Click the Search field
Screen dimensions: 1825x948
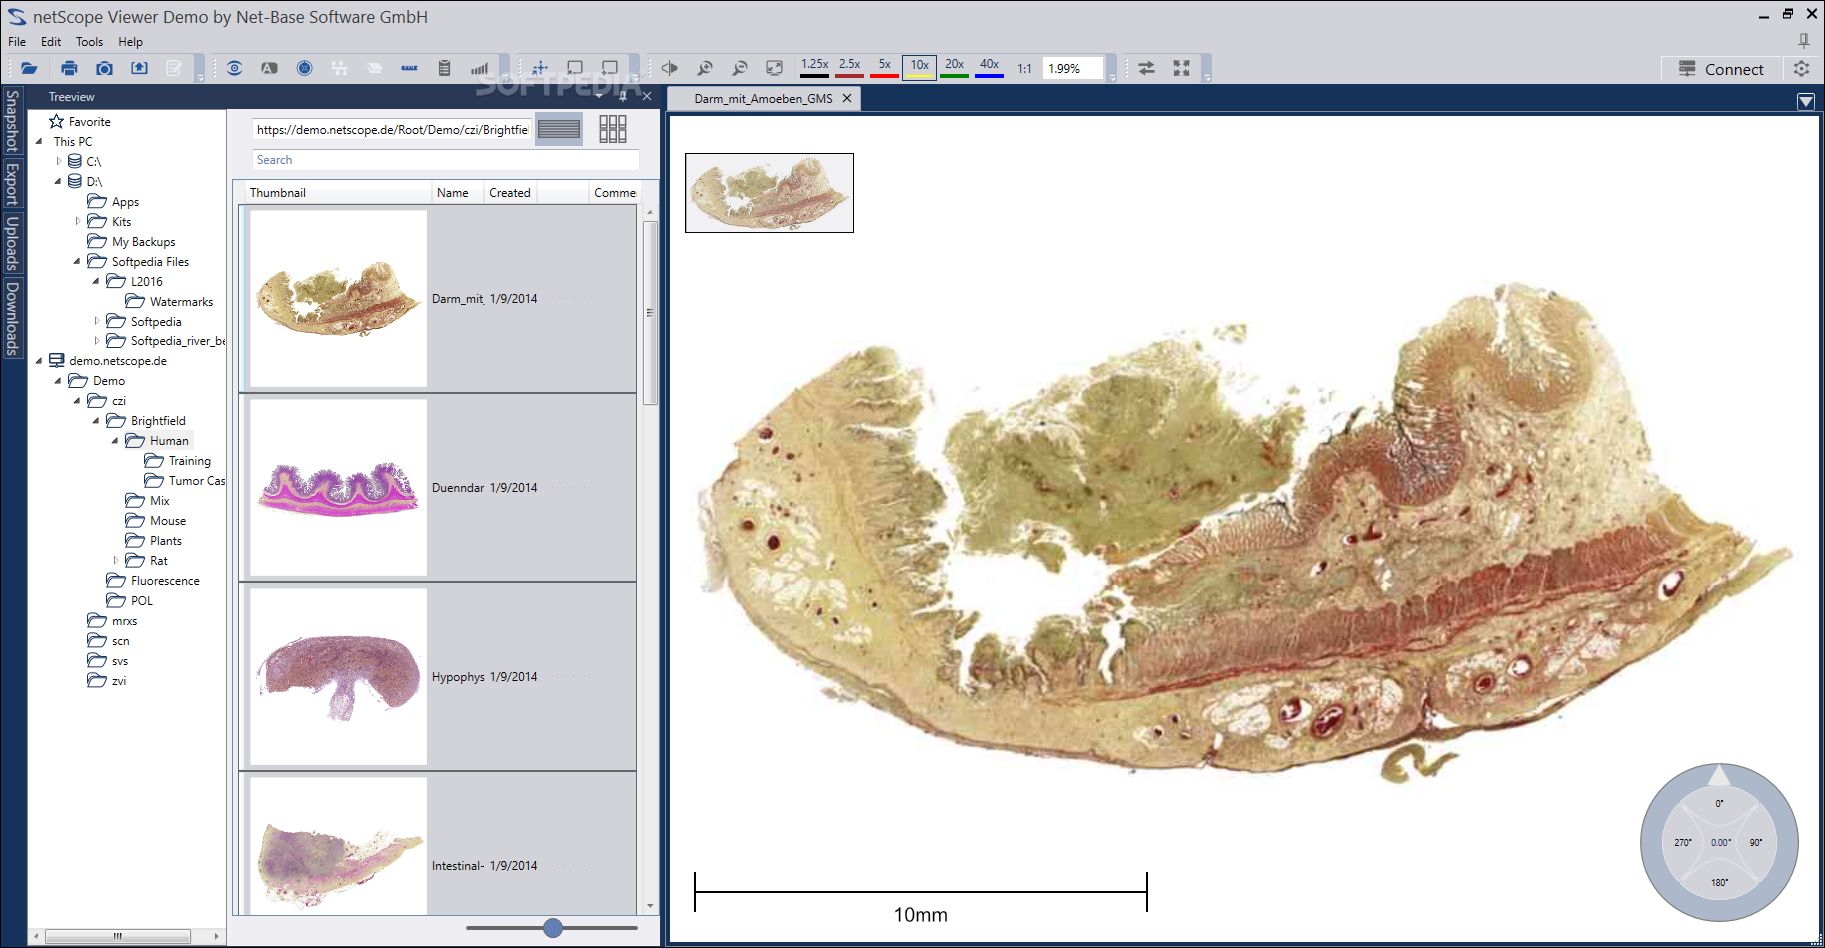(x=445, y=160)
